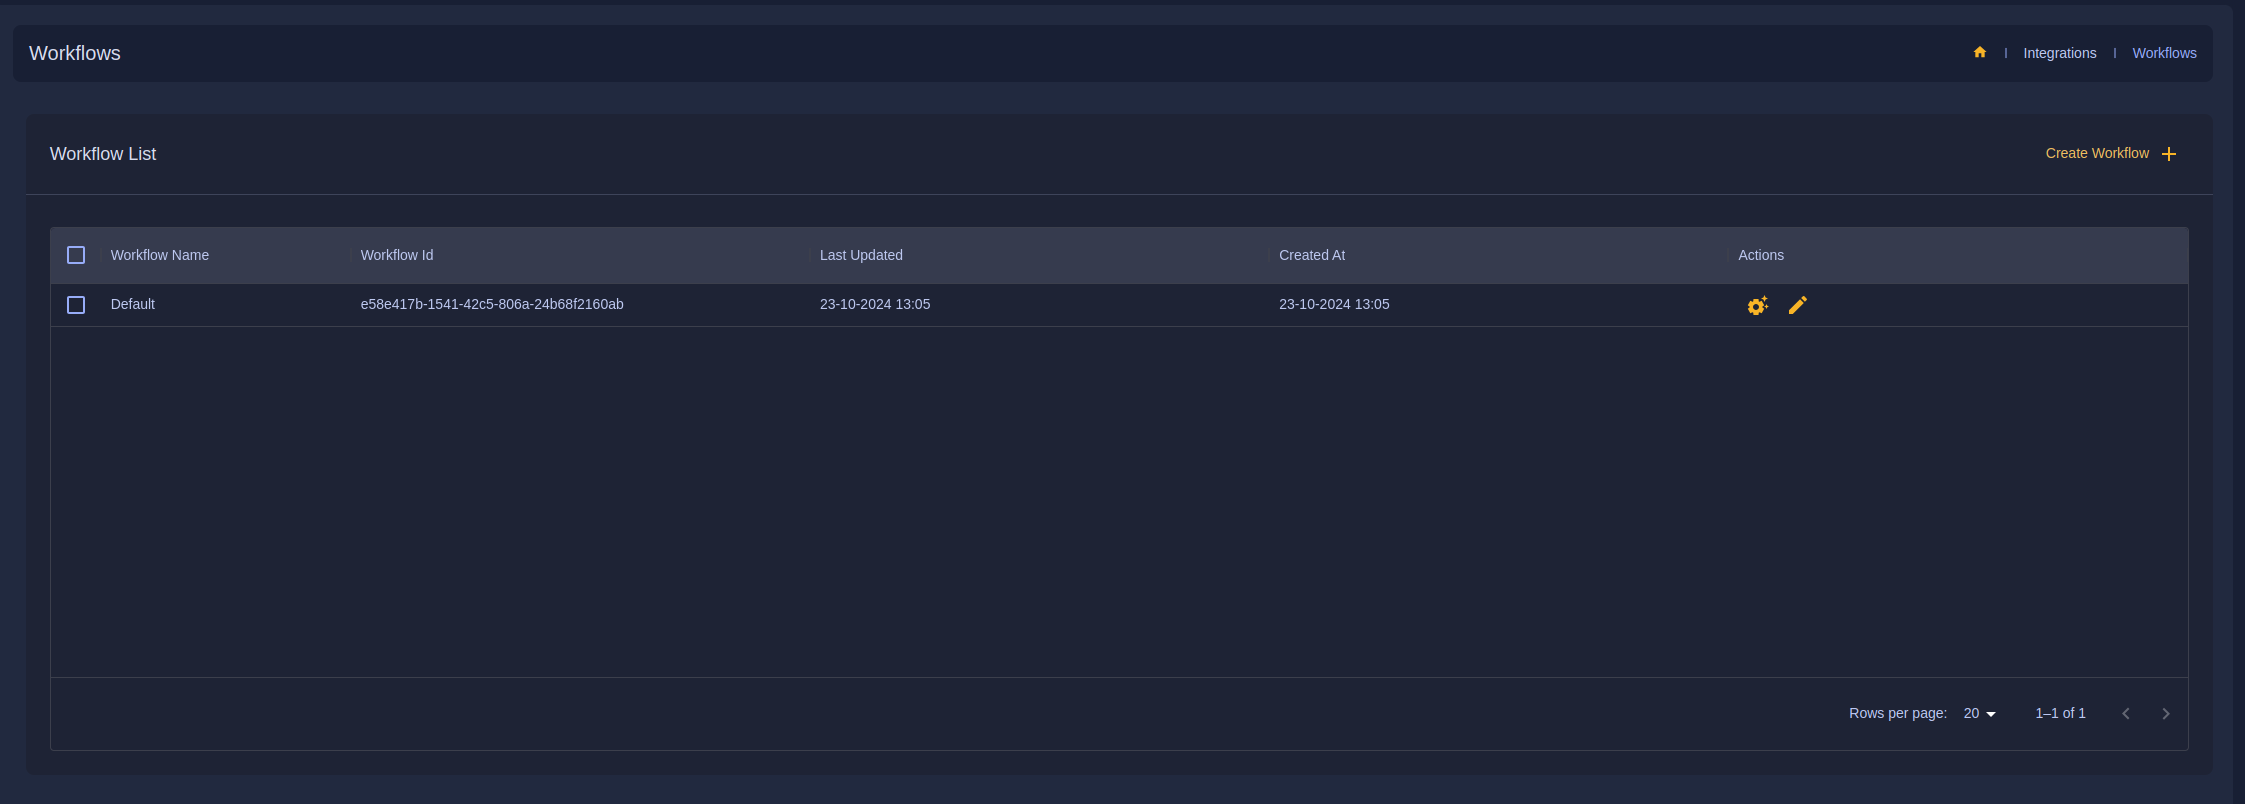2245x804 pixels.
Task: Go to the next page arrow
Action: tap(2165, 714)
